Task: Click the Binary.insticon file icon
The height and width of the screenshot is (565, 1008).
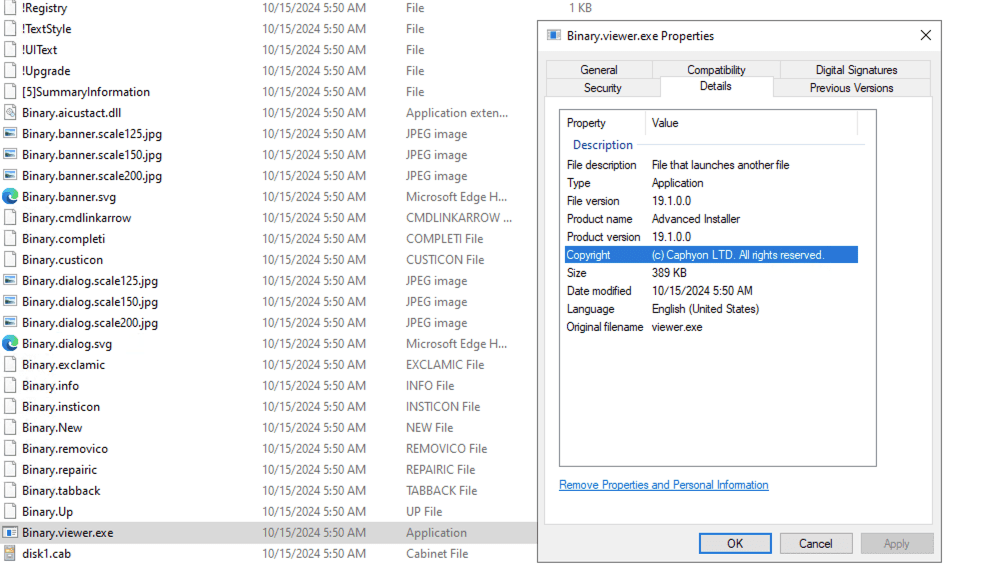Action: click(10, 407)
